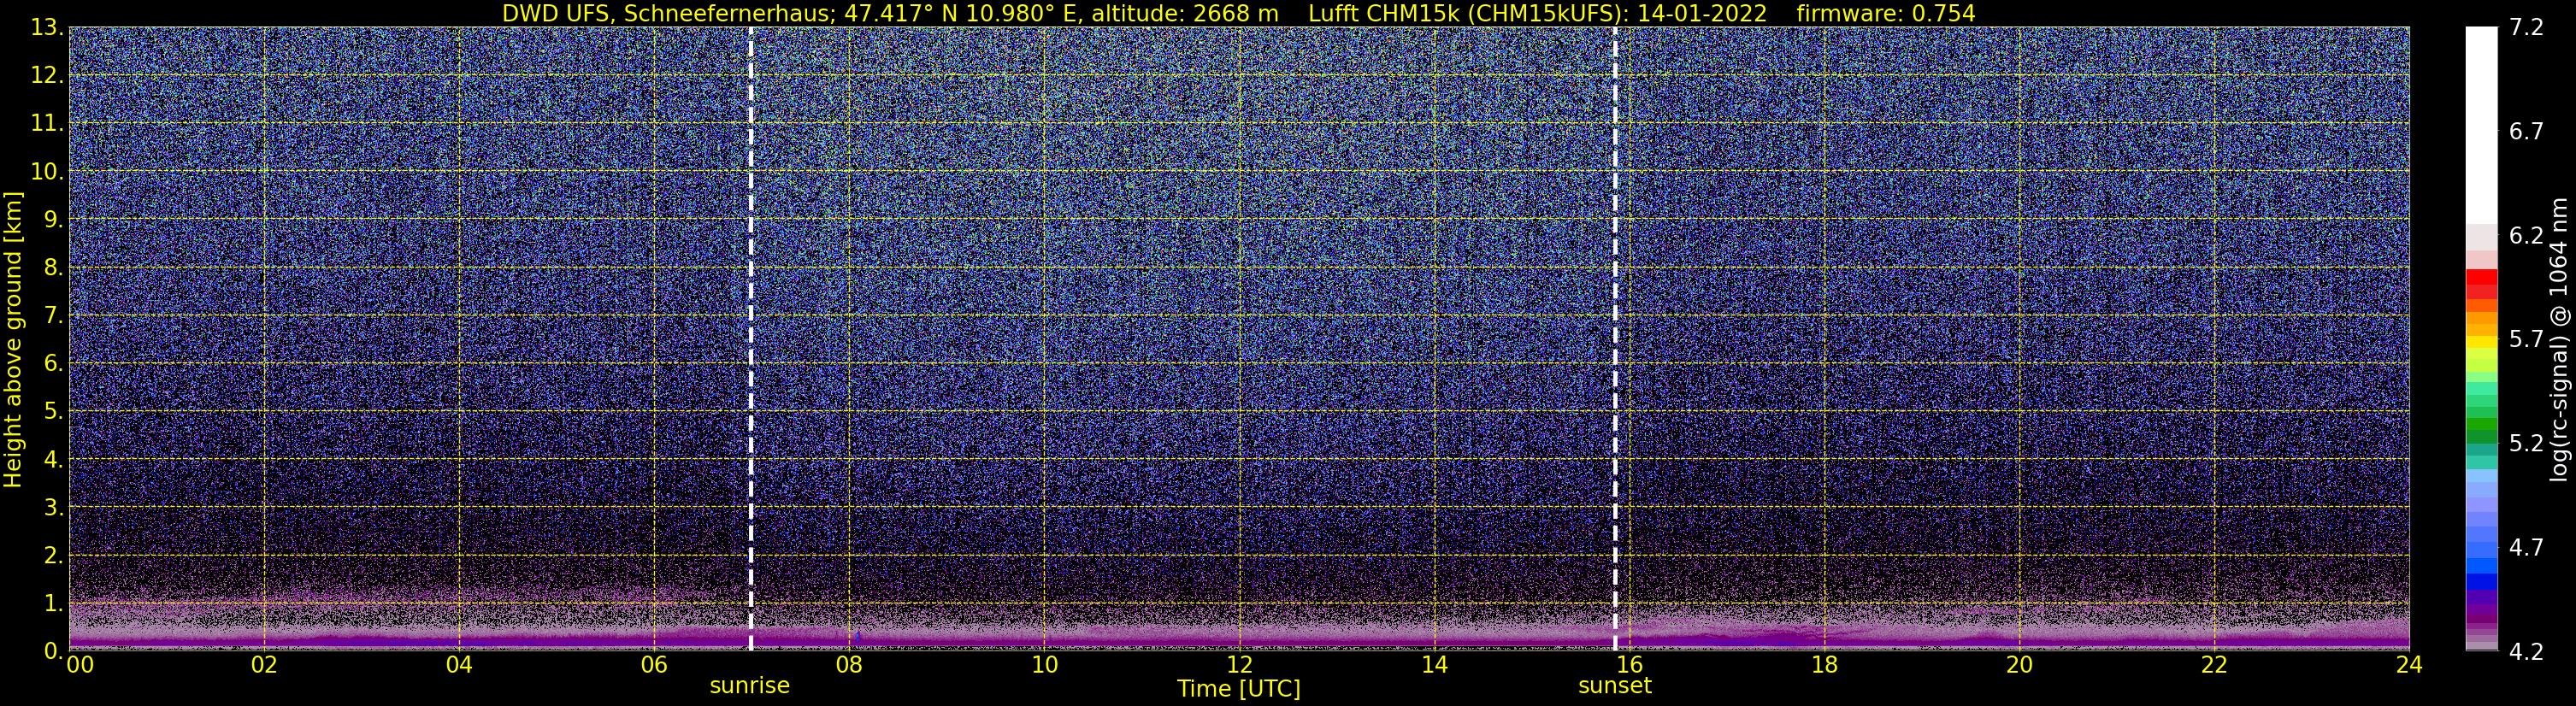Click the white dashed sunset marker line
Viewport: 2576px width, 706px height.
coord(1615,338)
